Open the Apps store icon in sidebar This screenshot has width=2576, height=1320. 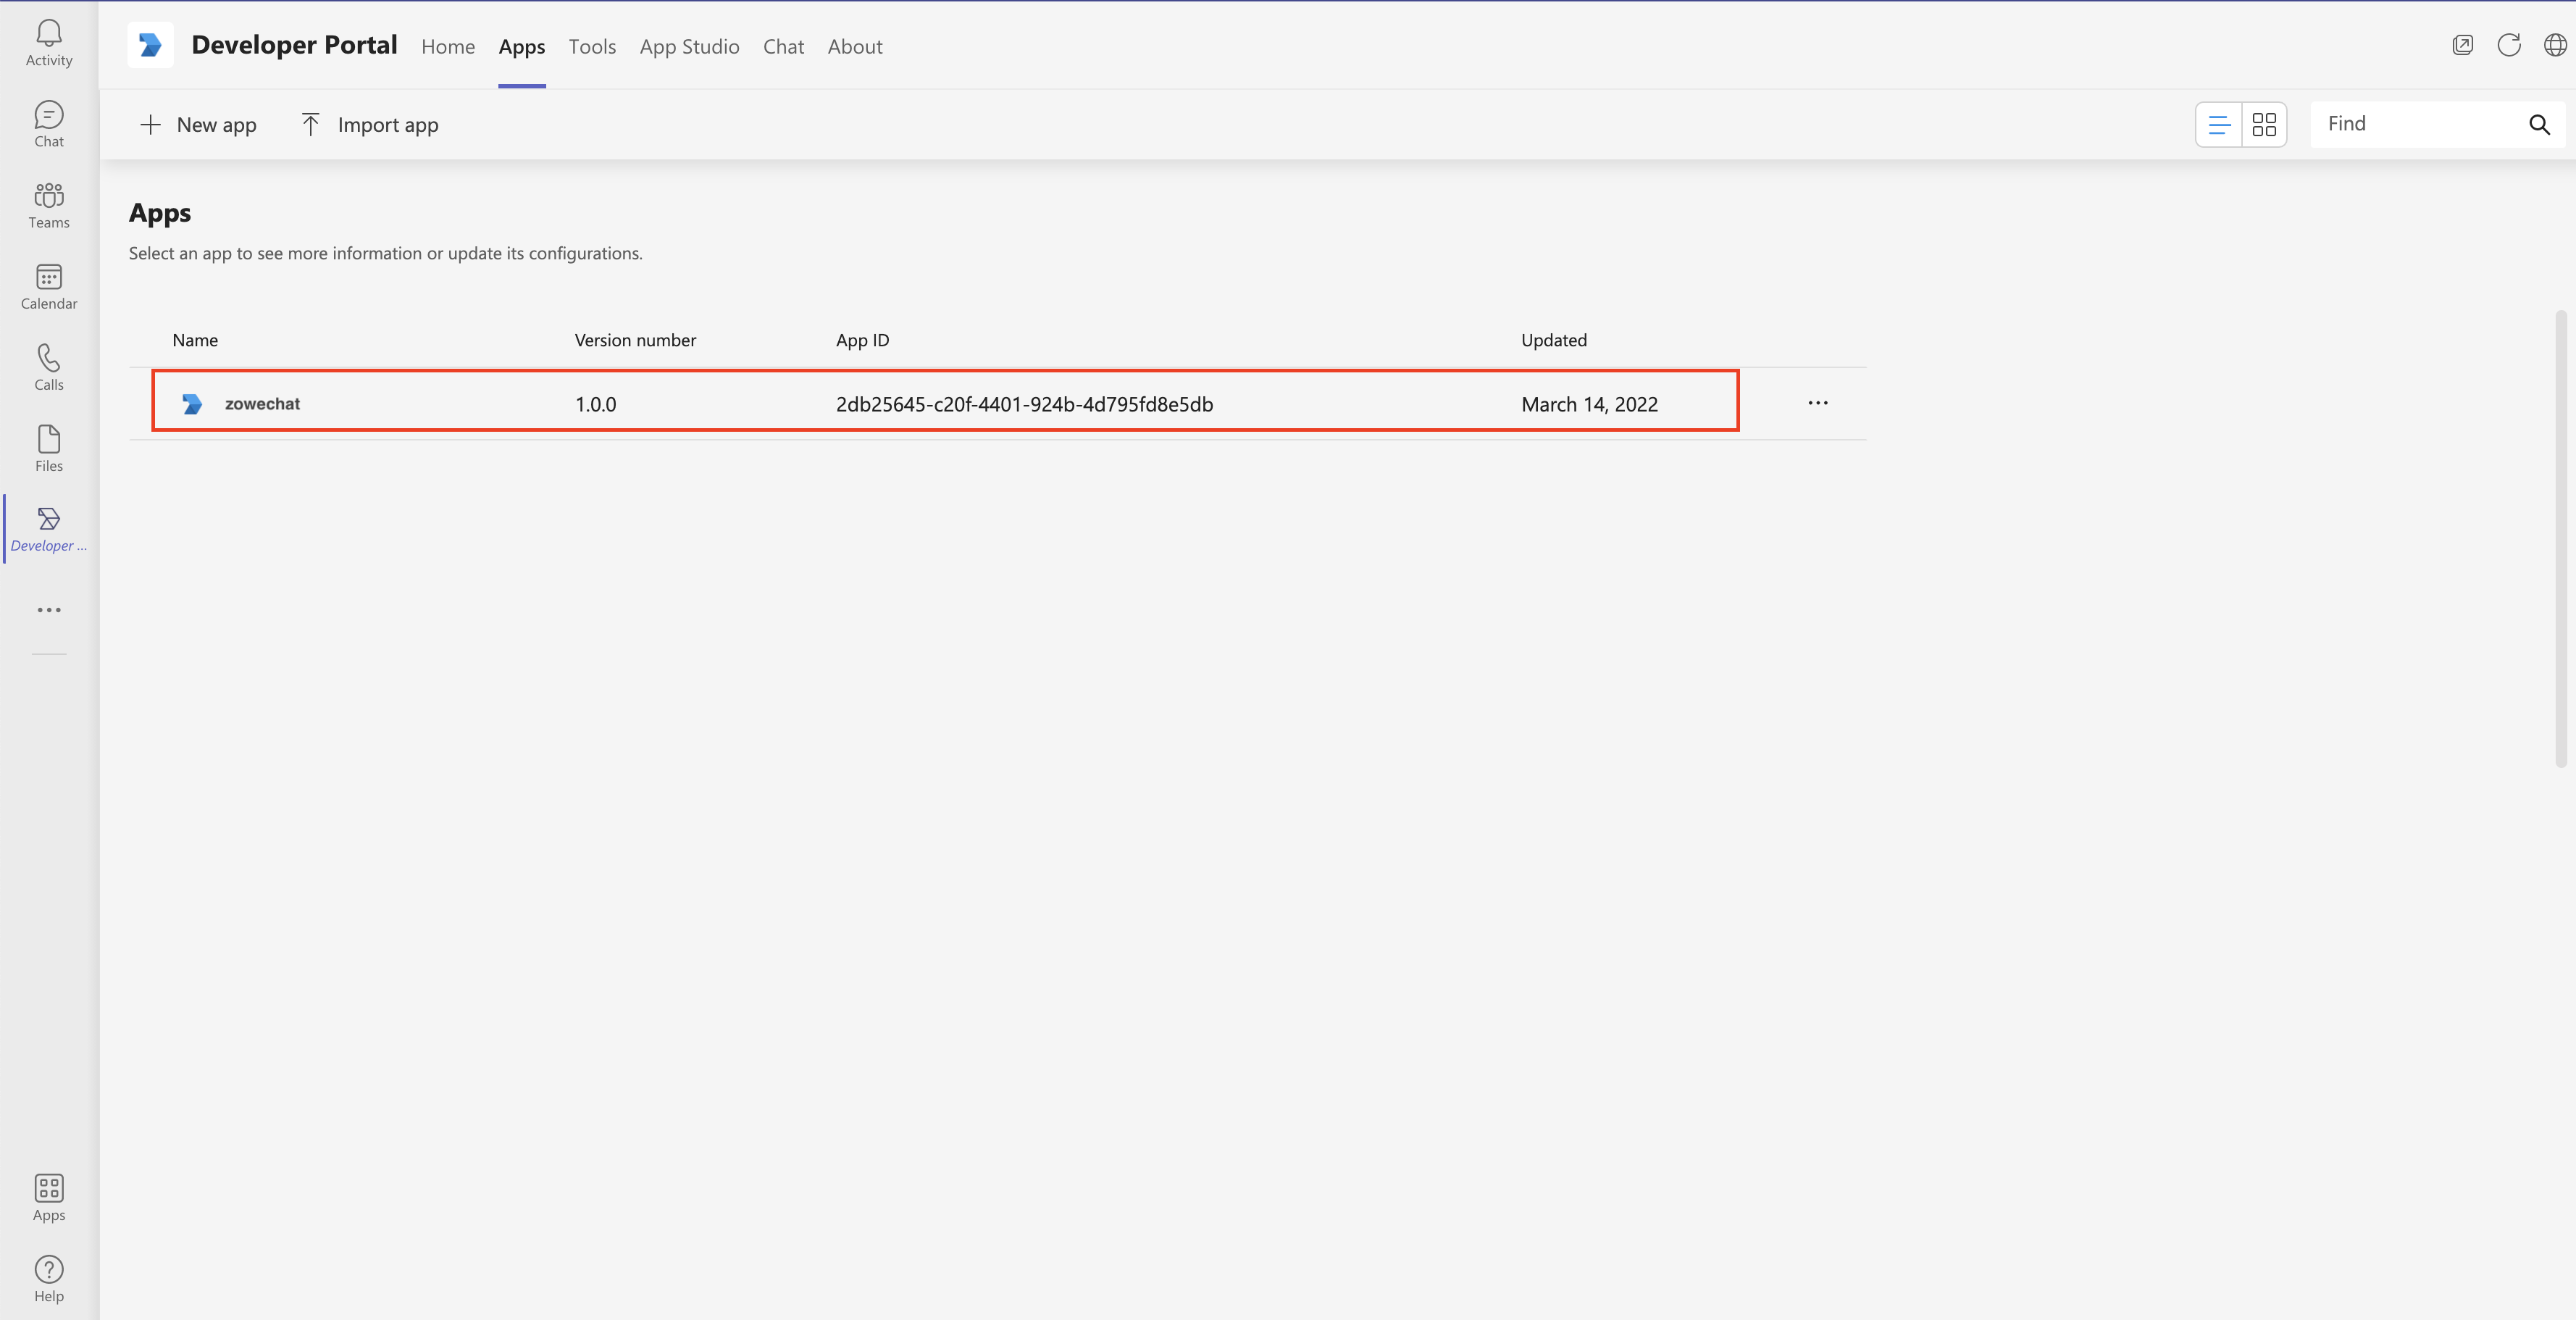click(48, 1197)
